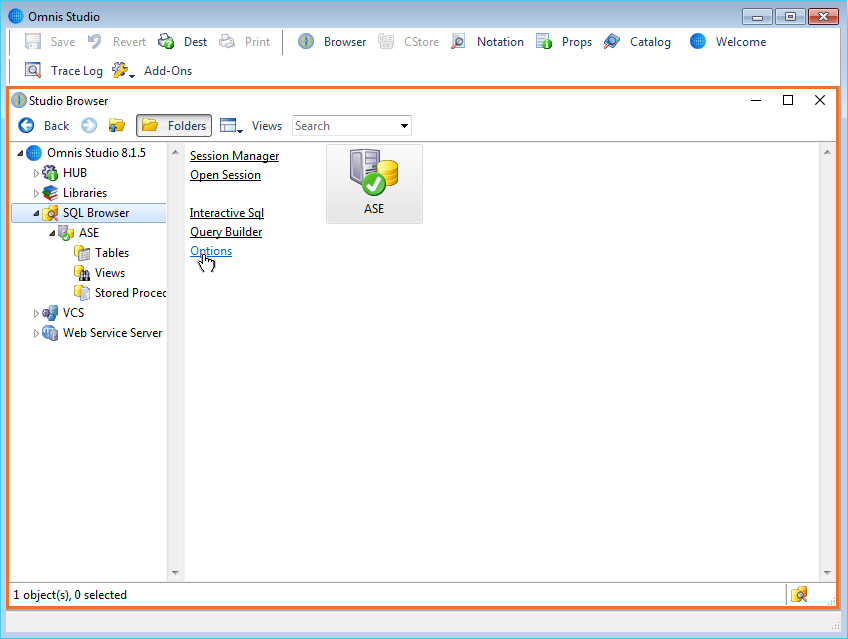Maximize the Studio Browser window
Viewport: 848px width, 639px height.
point(788,100)
